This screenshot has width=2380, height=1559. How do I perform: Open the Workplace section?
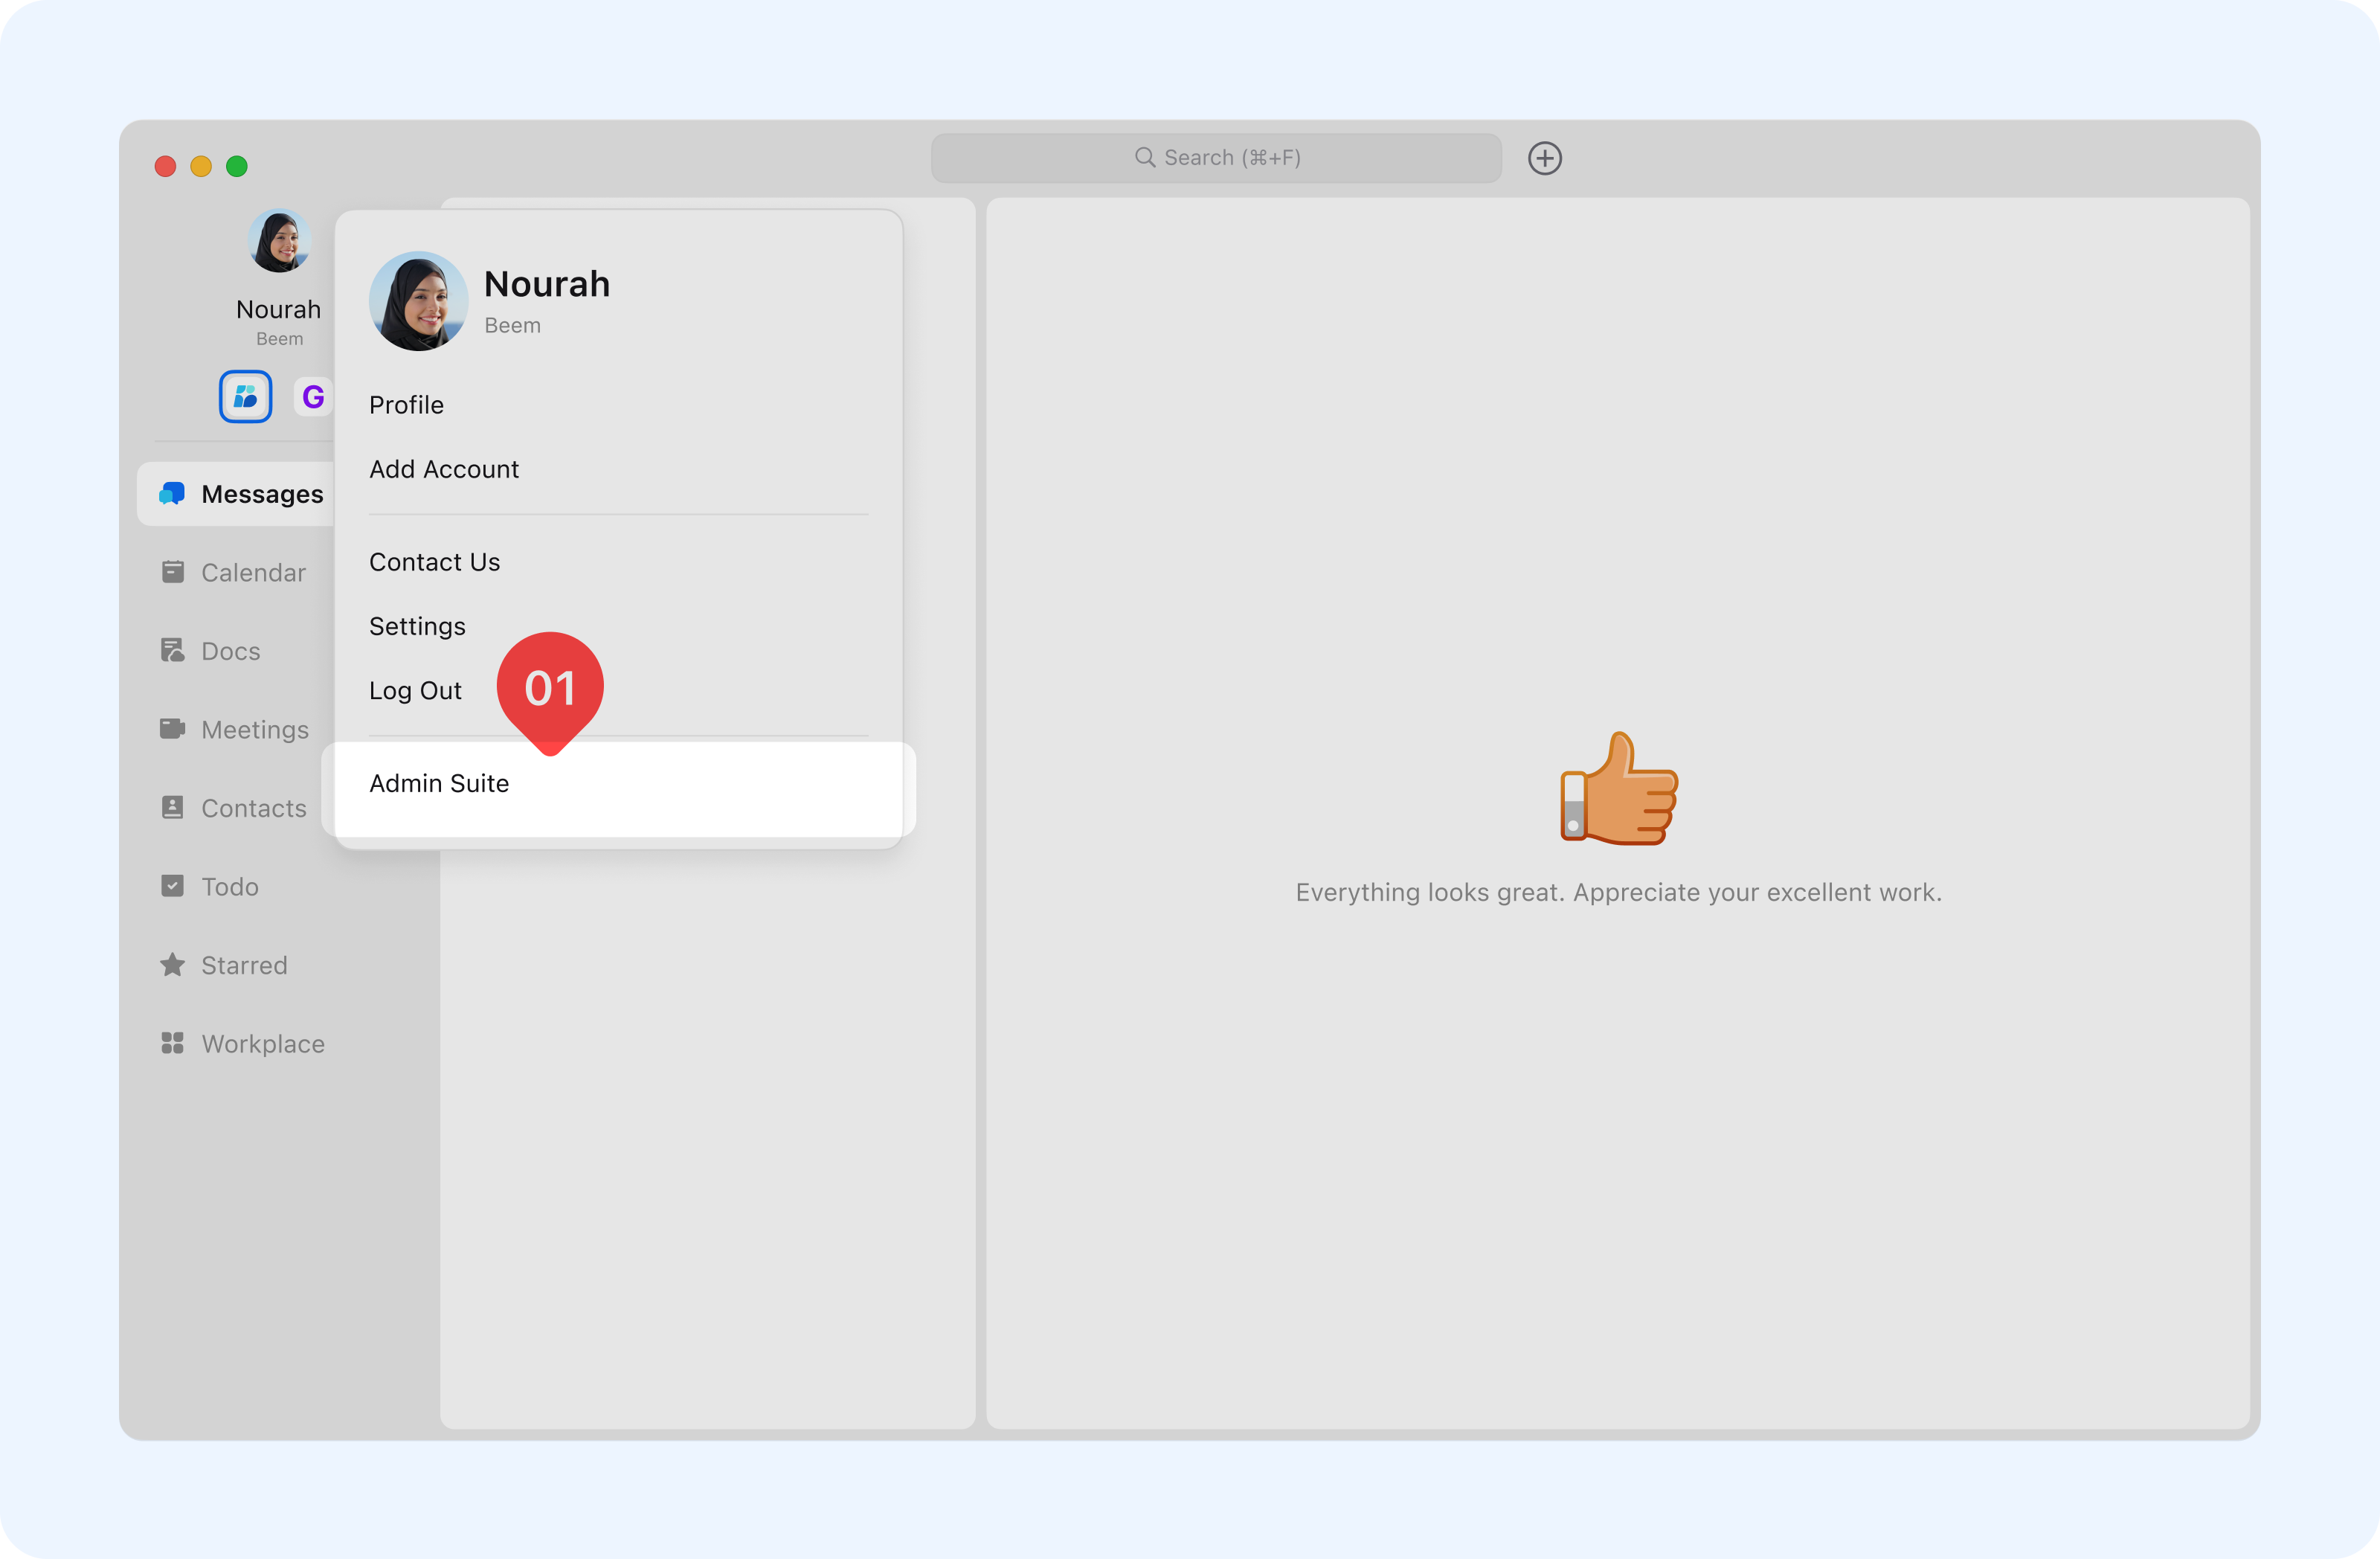[x=262, y=1043]
